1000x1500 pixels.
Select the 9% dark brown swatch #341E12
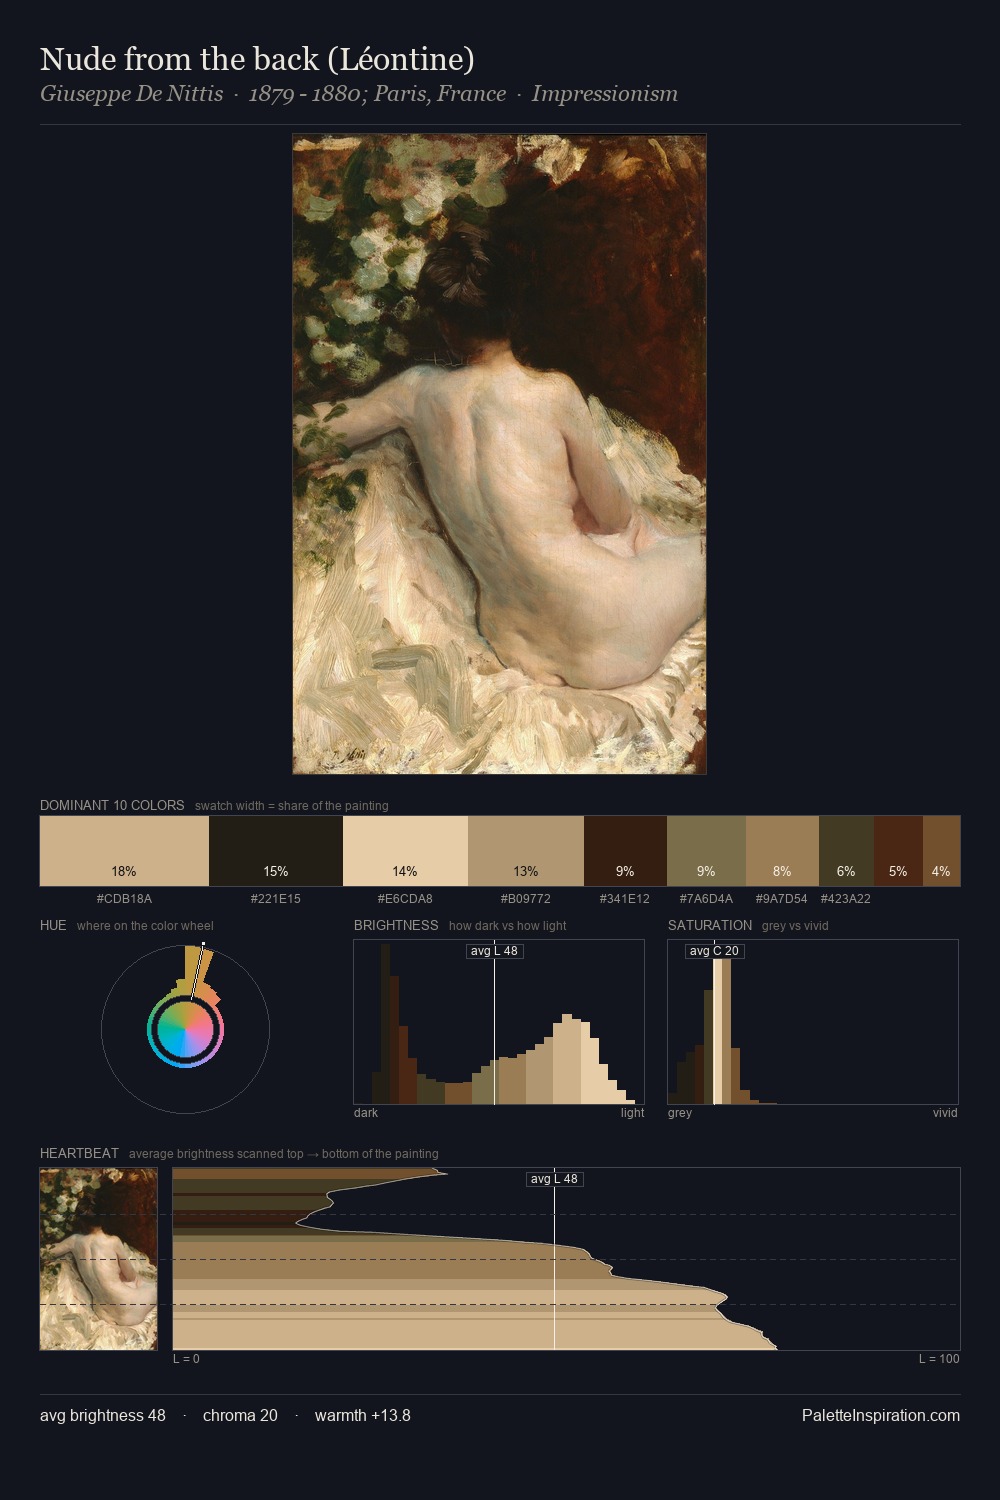[x=625, y=851]
